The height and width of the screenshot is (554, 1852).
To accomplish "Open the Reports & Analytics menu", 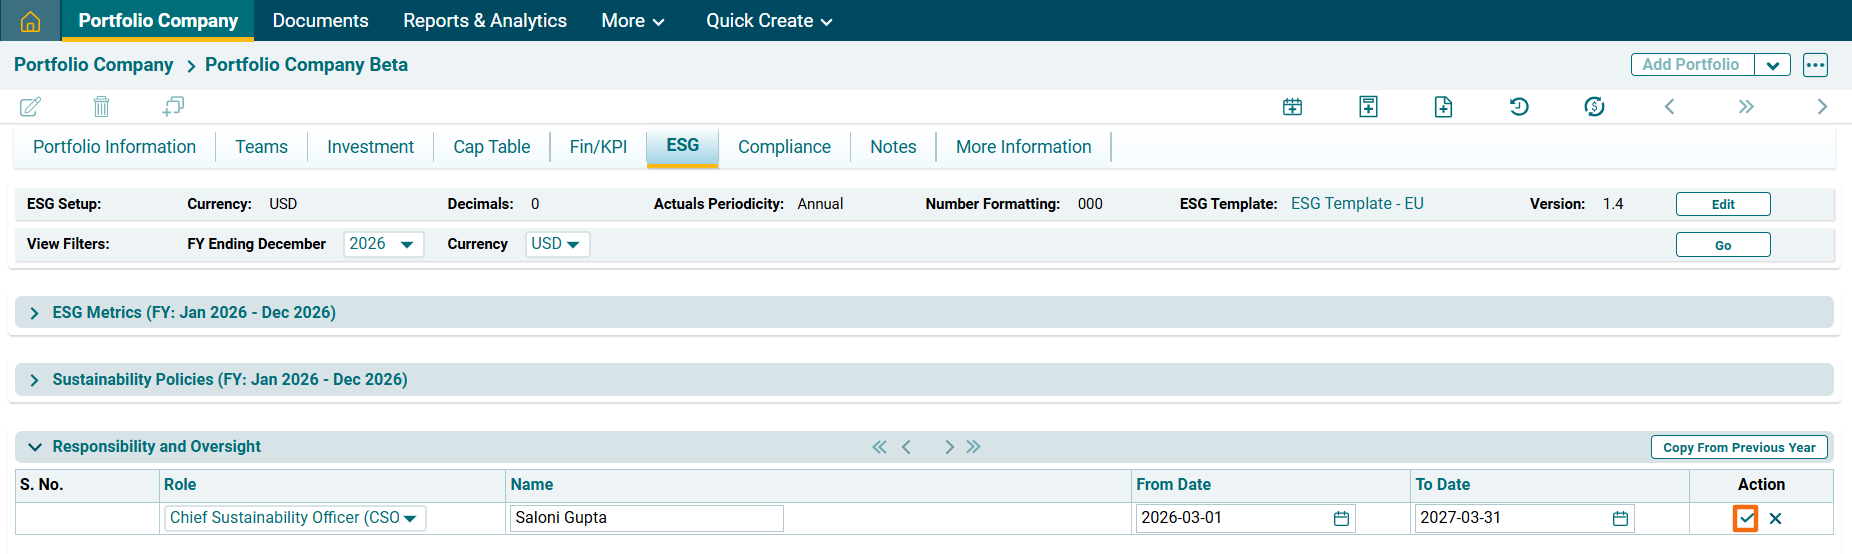I will pos(484,21).
